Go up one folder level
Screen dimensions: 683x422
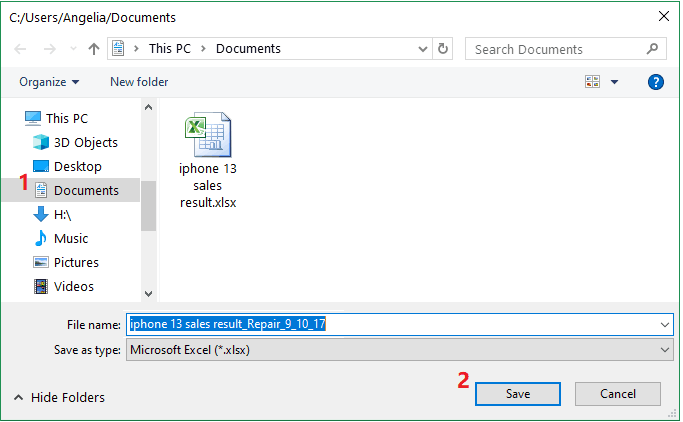click(x=94, y=49)
